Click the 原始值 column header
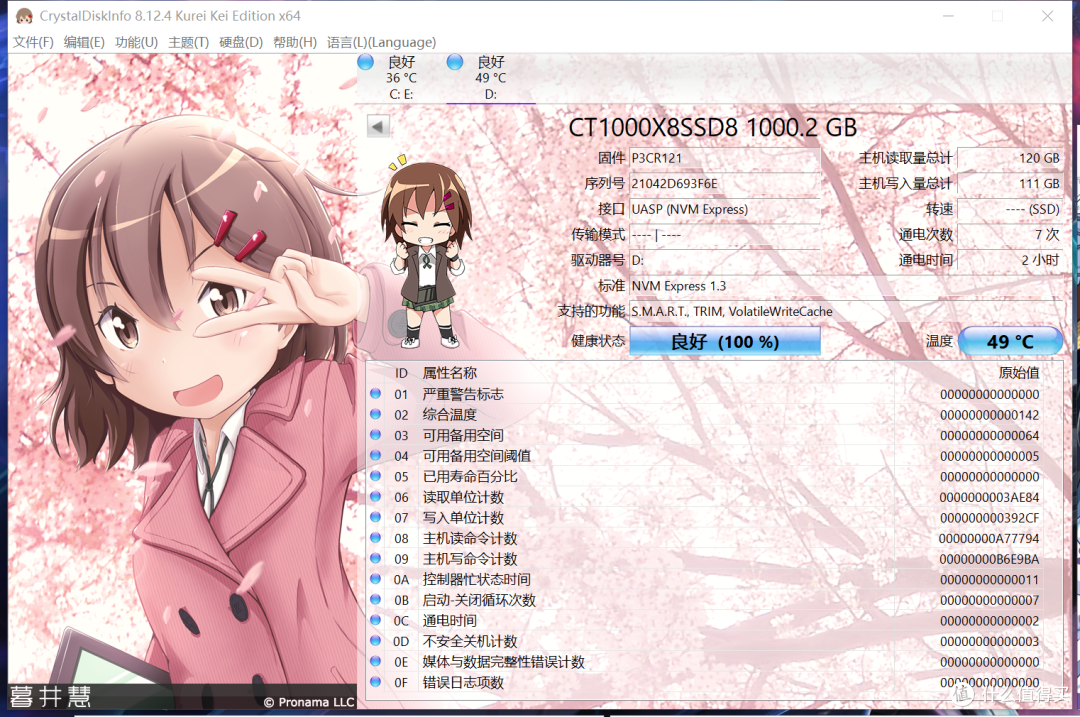 click(1019, 373)
